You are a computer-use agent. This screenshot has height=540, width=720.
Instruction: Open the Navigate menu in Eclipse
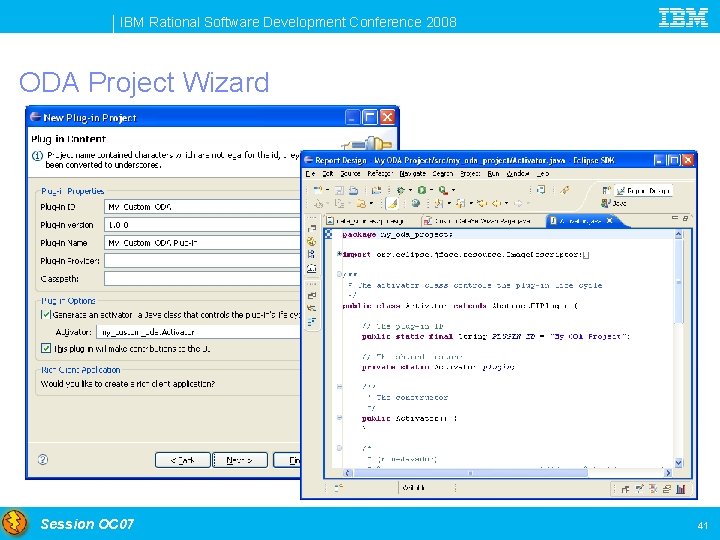(x=413, y=174)
